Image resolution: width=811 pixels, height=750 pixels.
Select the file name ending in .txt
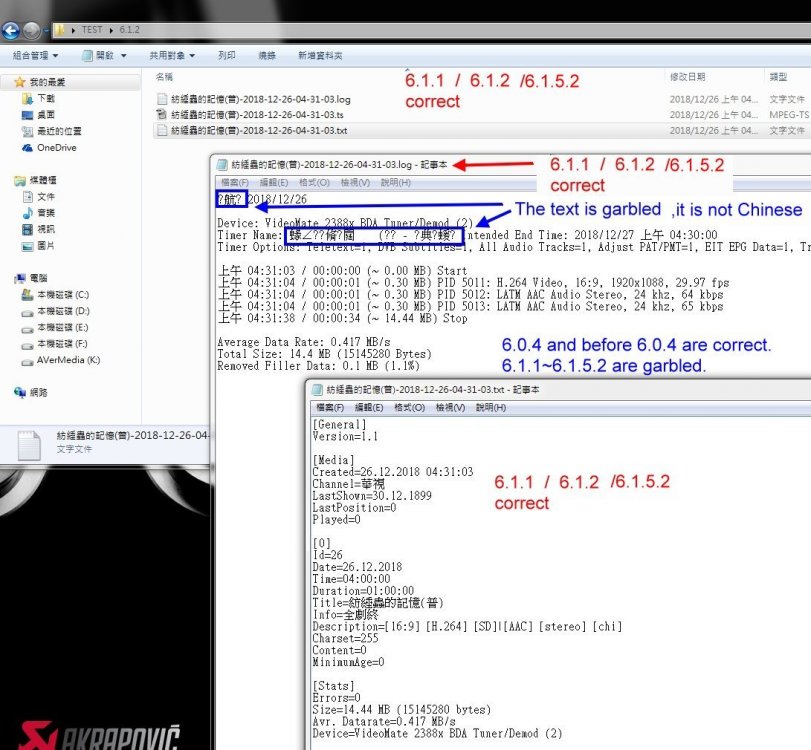(x=259, y=130)
